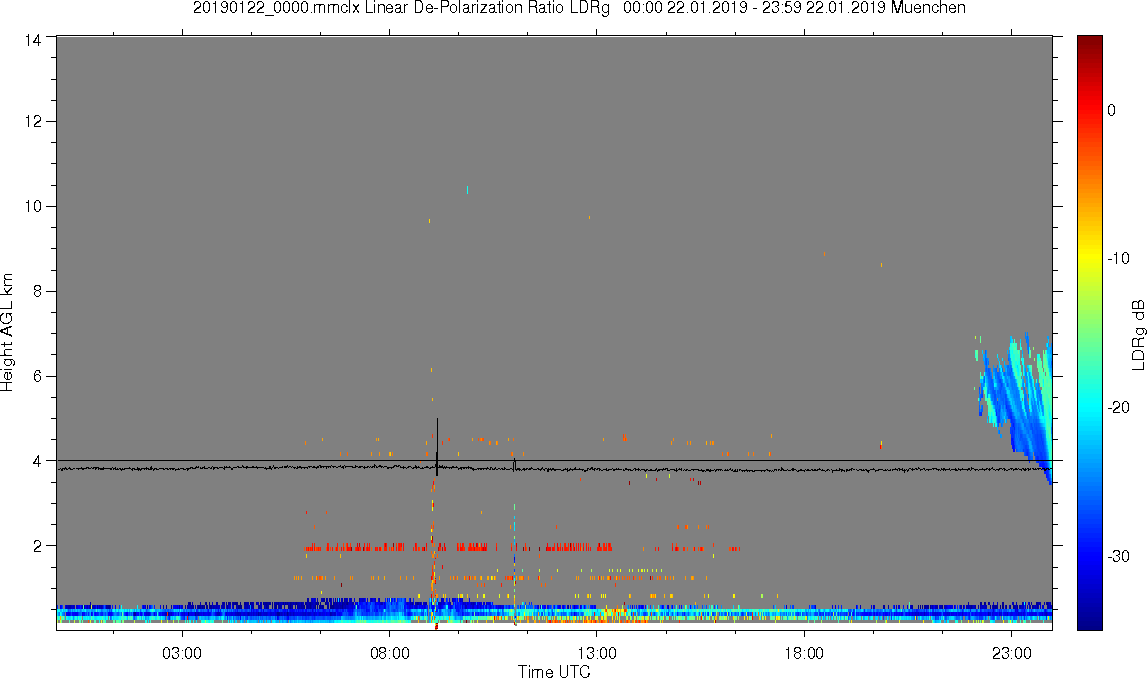
Task: Click the dark red top of the colorbar
Action: (1089, 48)
